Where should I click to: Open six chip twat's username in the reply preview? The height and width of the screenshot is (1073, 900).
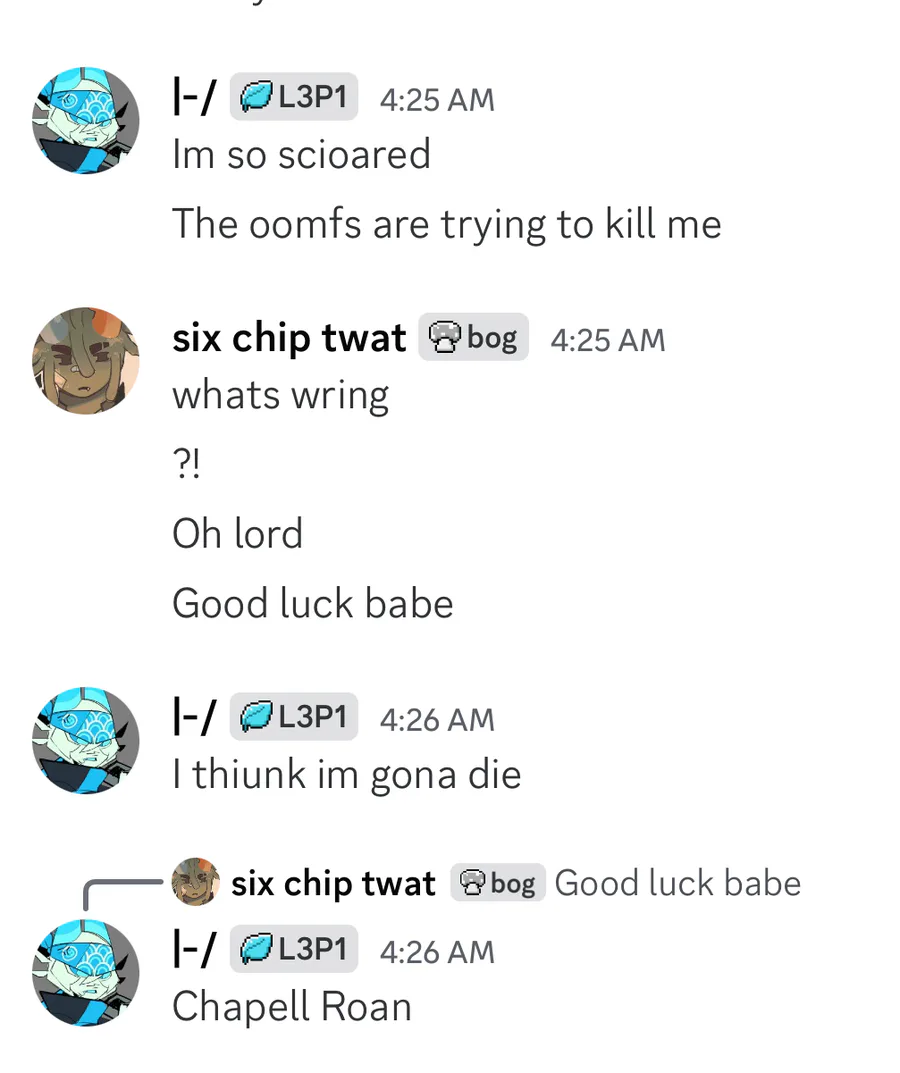[x=333, y=883]
